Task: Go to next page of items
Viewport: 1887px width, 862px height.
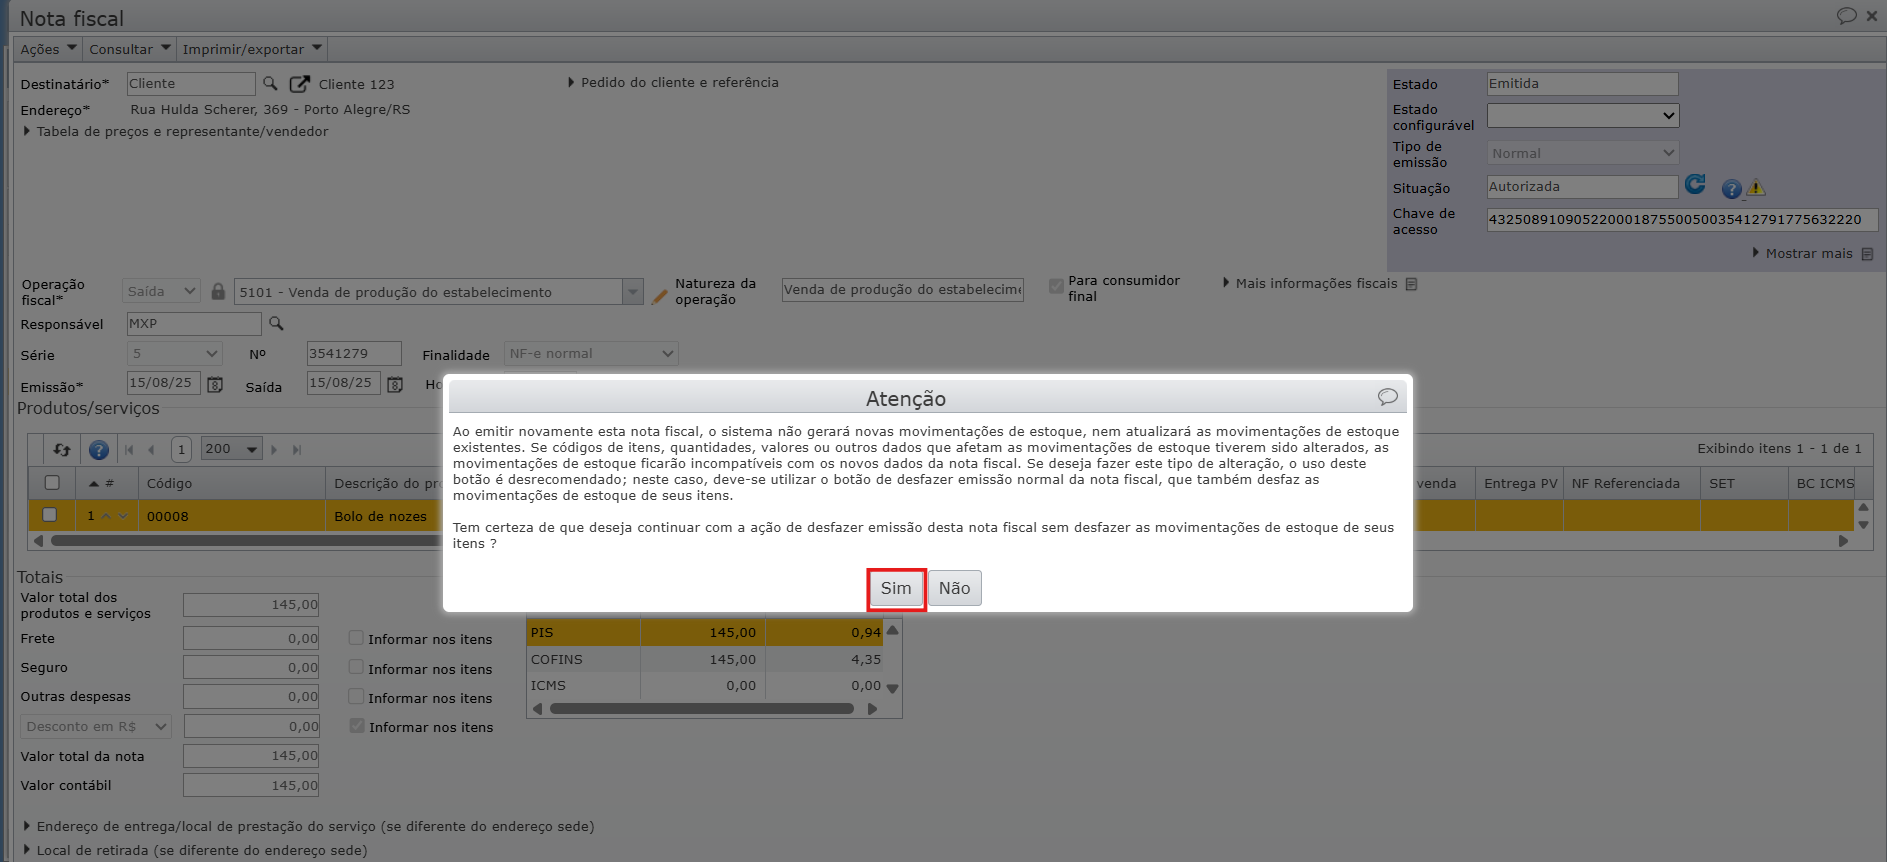Action: coord(274,450)
